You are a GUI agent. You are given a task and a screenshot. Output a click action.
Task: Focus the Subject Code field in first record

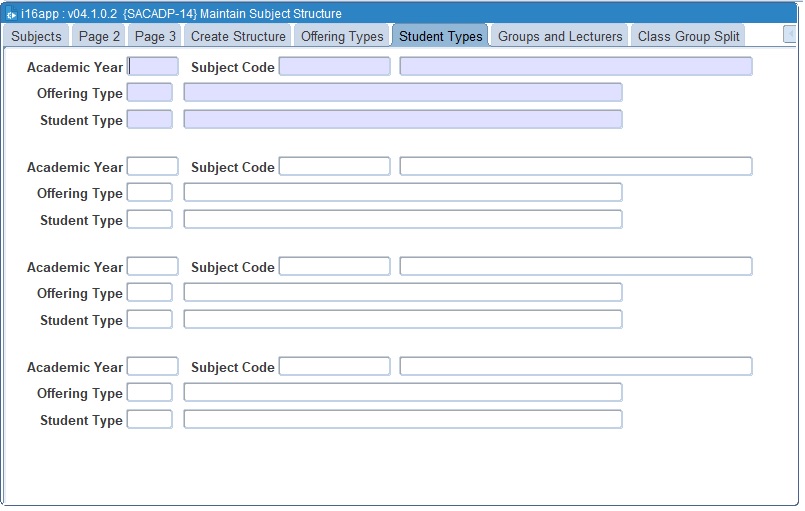point(334,67)
